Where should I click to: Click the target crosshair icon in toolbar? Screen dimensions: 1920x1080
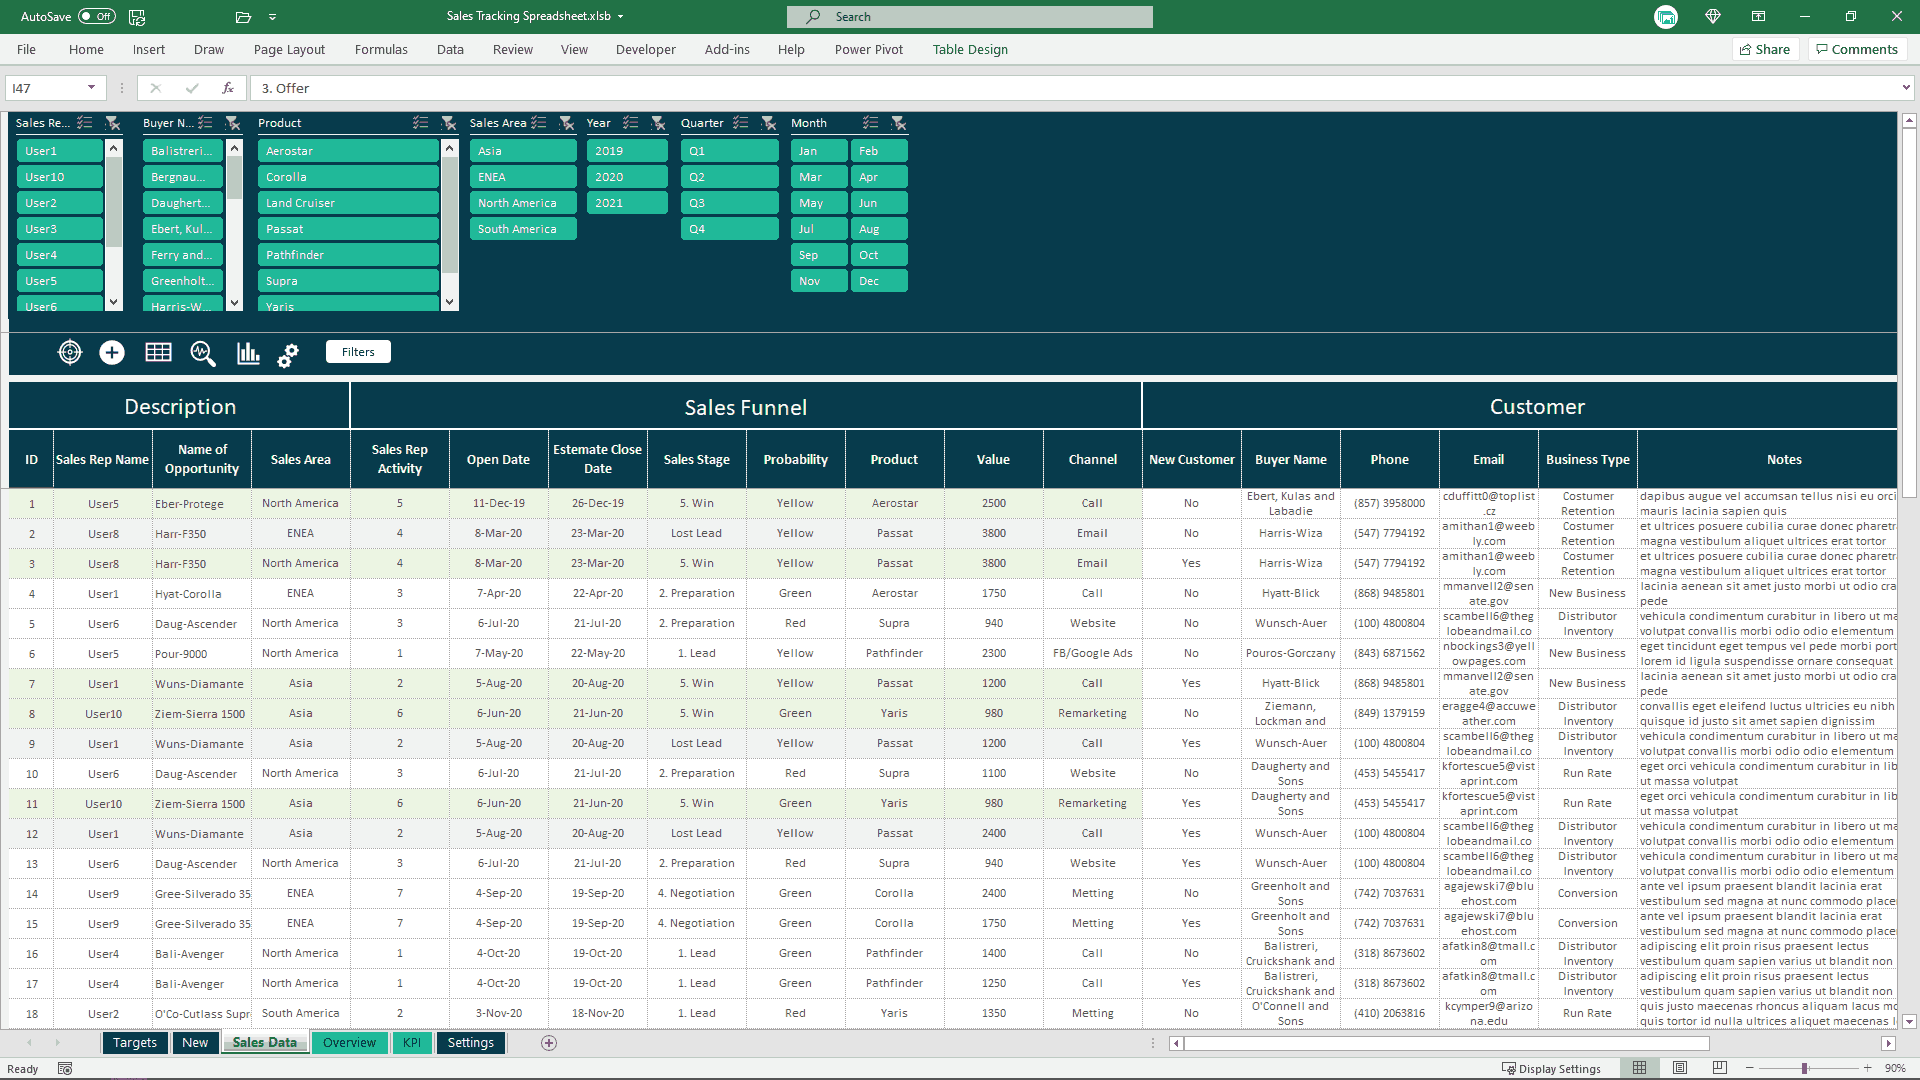click(x=70, y=352)
